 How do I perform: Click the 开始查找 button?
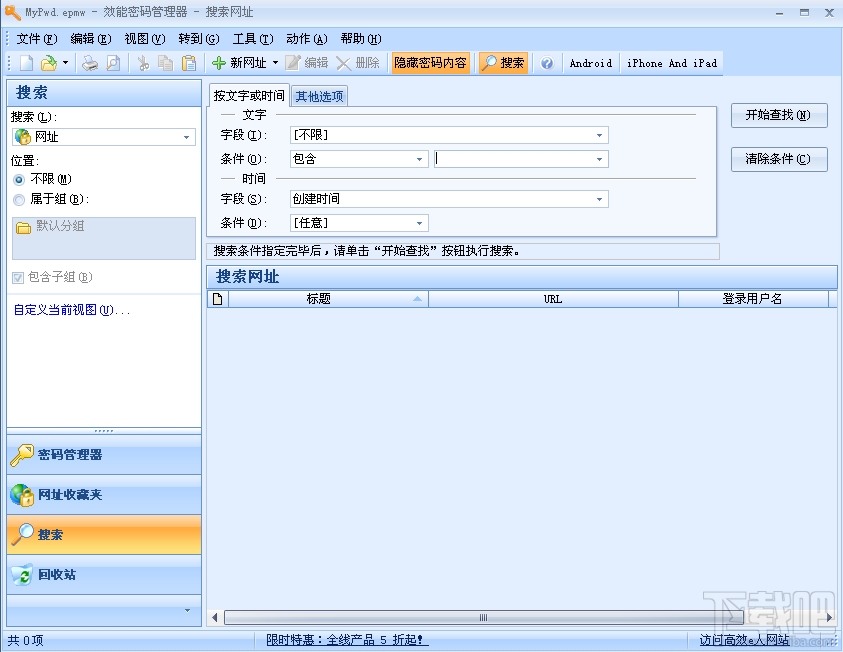(778, 116)
